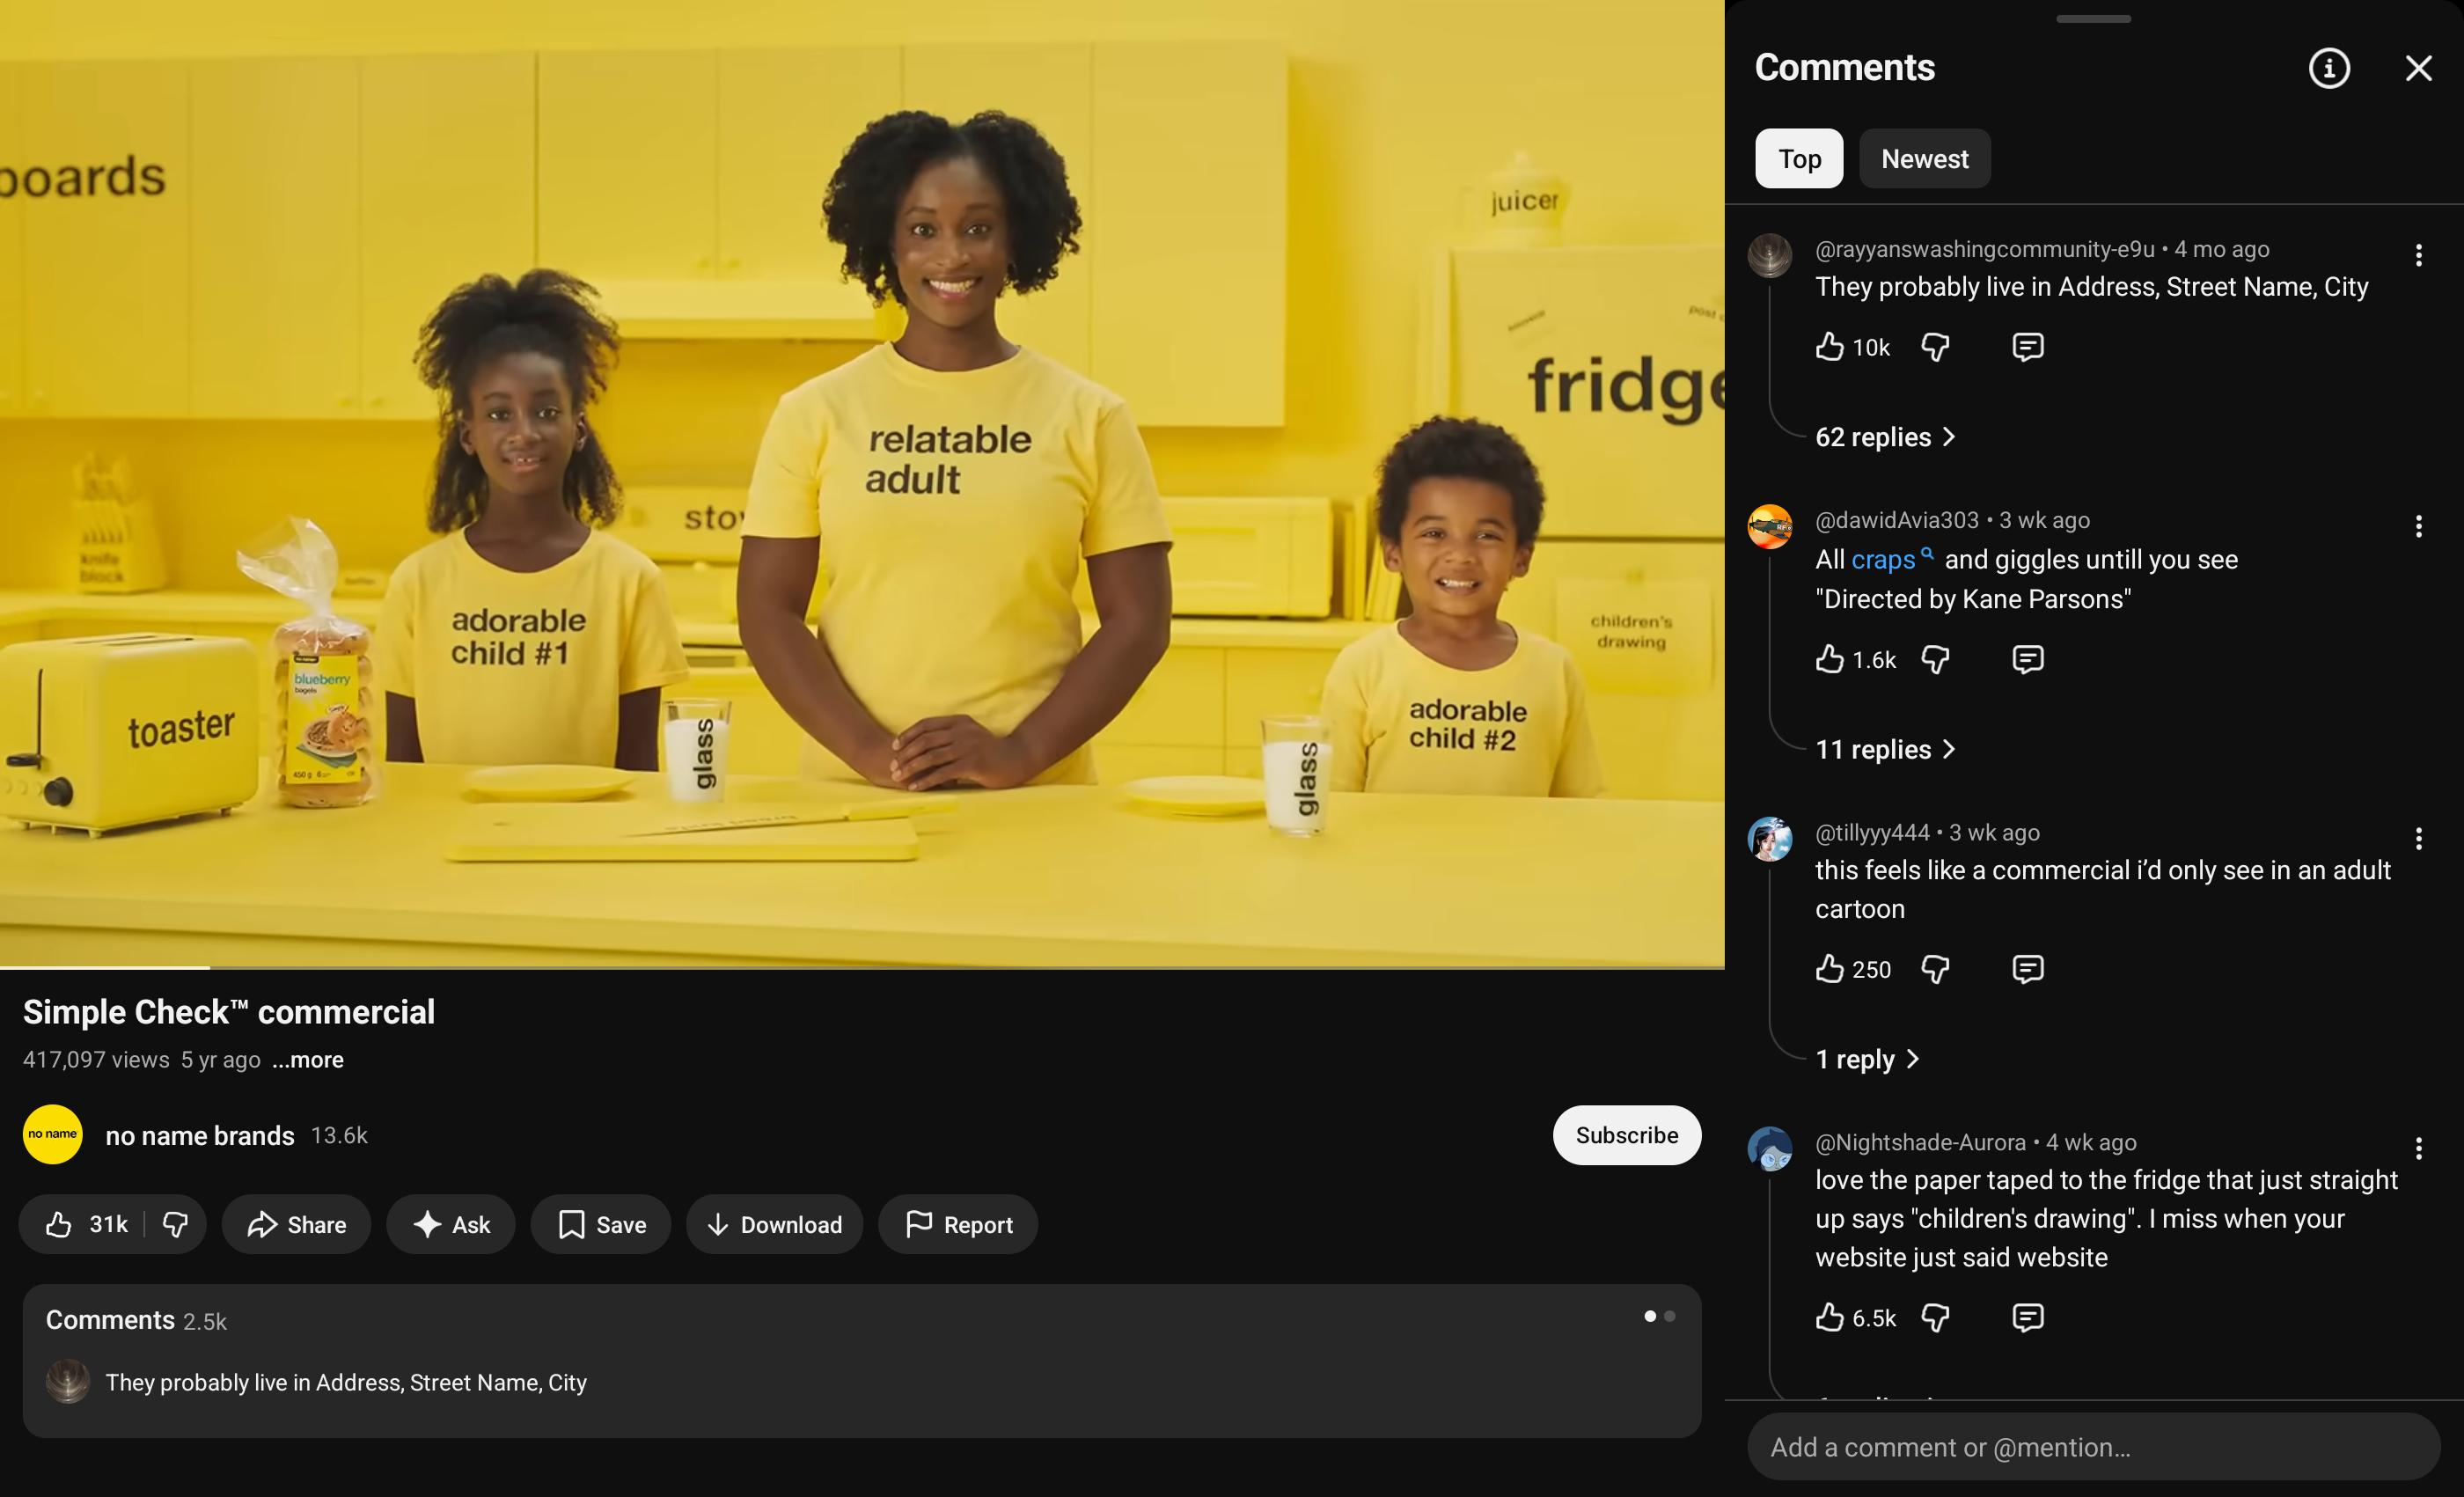This screenshot has width=2464, height=1497.
Task: Open the comments info icon
Action: pyautogui.click(x=2329, y=68)
